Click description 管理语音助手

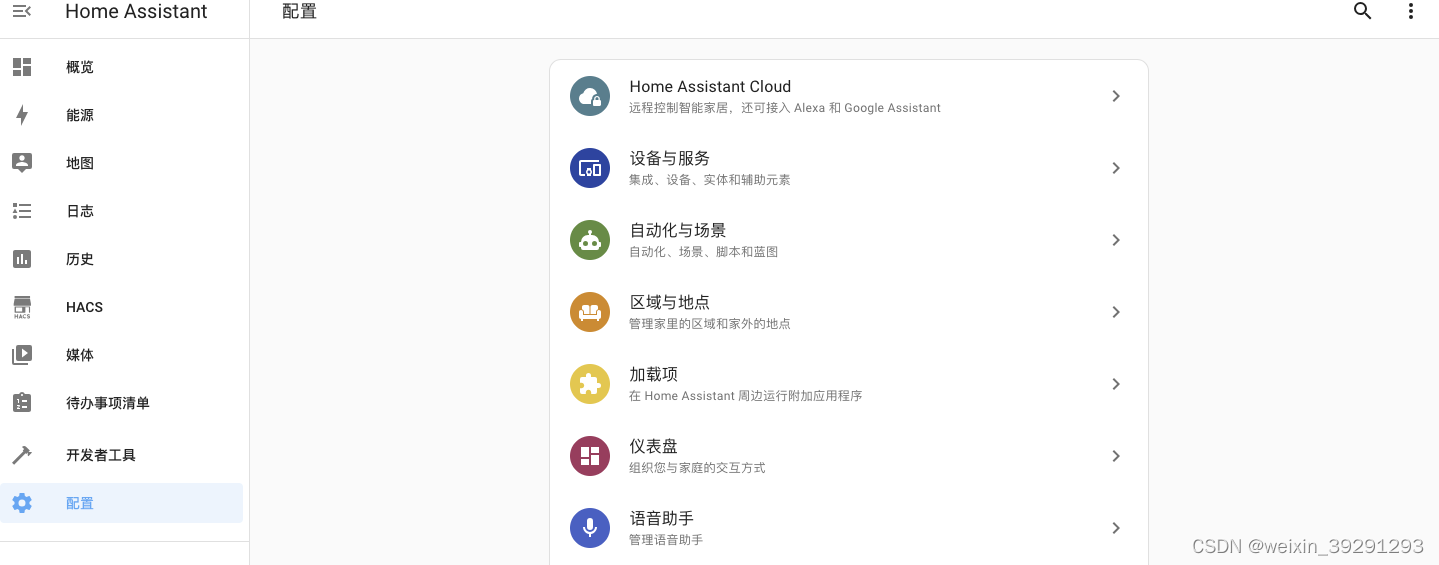coord(666,540)
